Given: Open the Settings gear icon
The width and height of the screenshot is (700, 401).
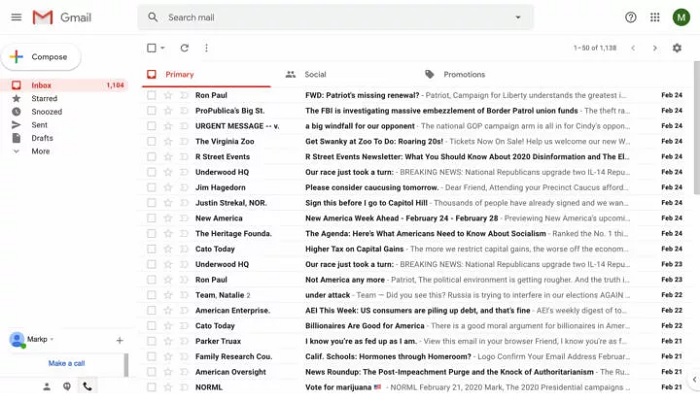Looking at the screenshot, I should pyautogui.click(x=677, y=48).
